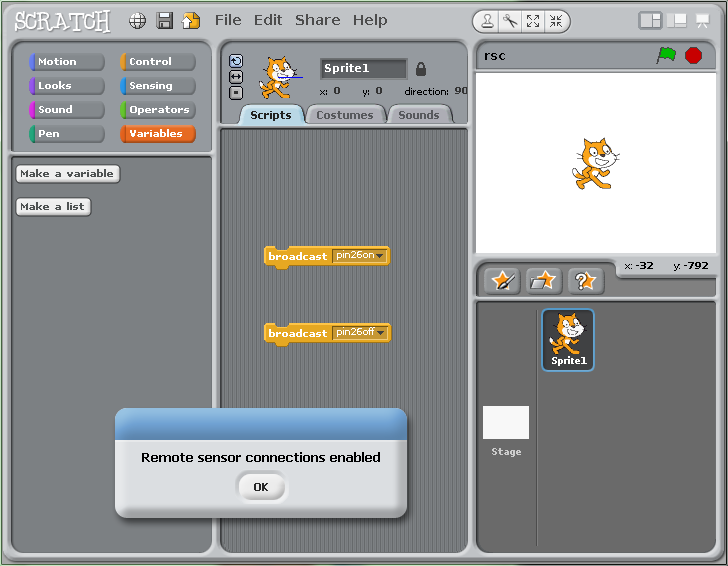Open the File menu
This screenshot has width=728, height=566.
(228, 20)
